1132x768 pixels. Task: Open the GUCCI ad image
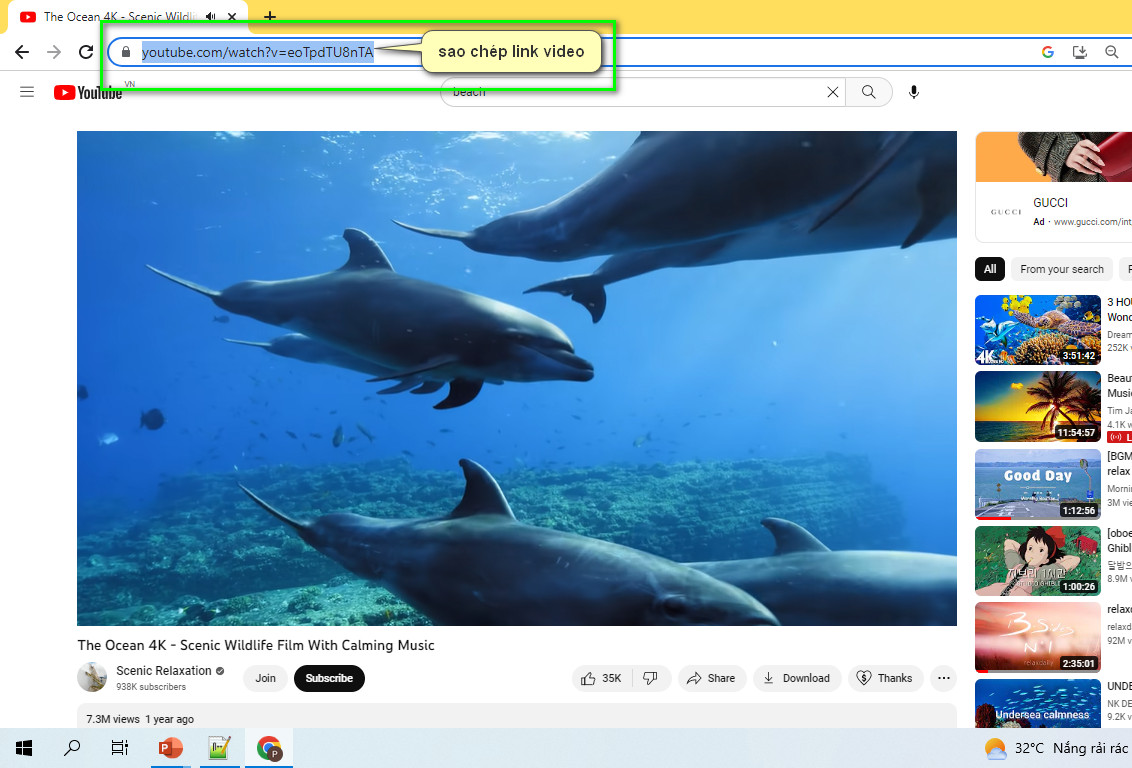click(x=1053, y=157)
